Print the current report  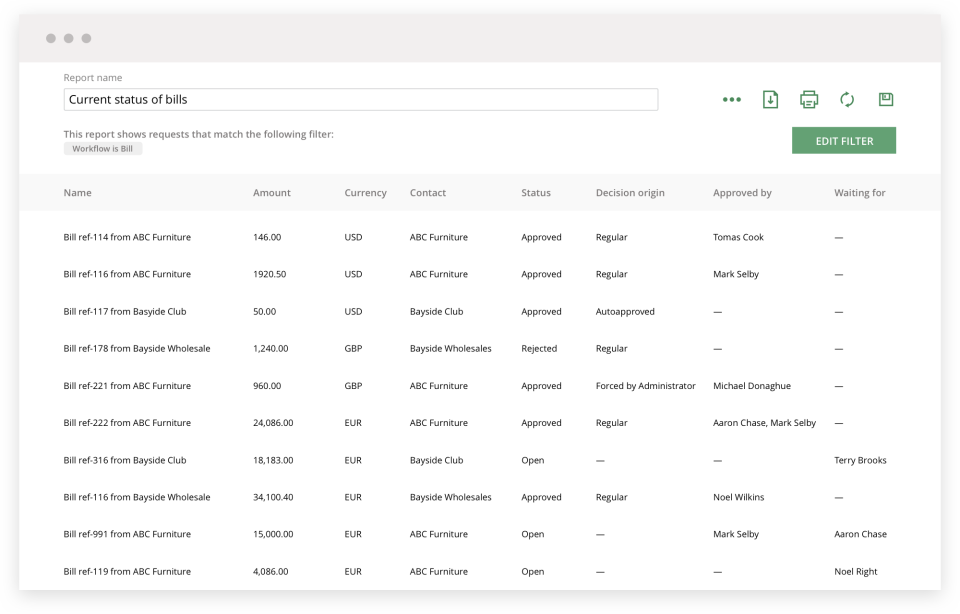[808, 99]
